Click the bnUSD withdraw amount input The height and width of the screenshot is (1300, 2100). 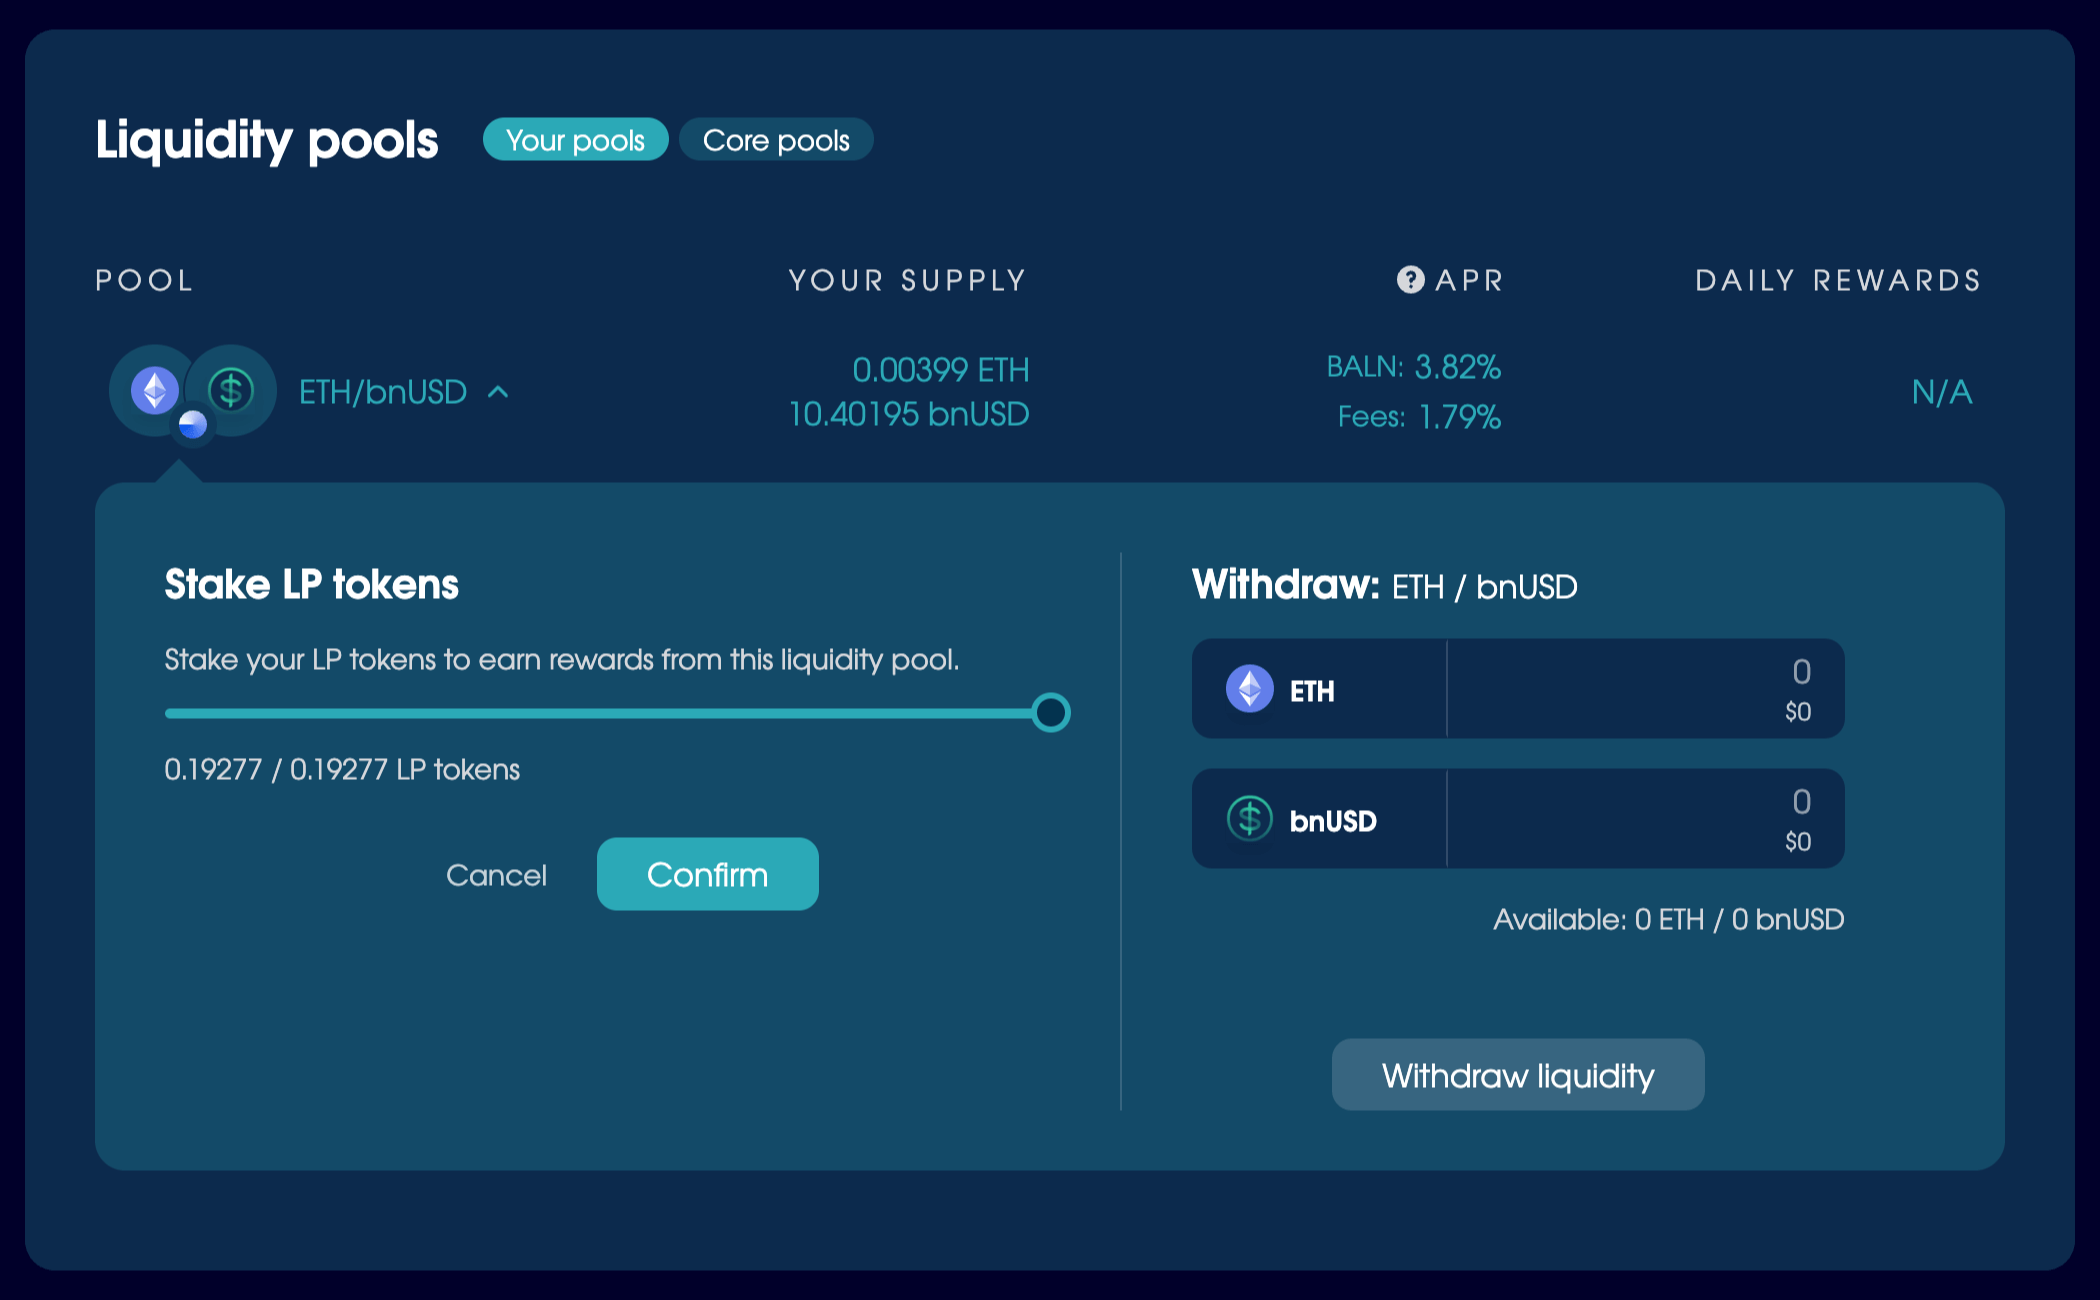1644,818
